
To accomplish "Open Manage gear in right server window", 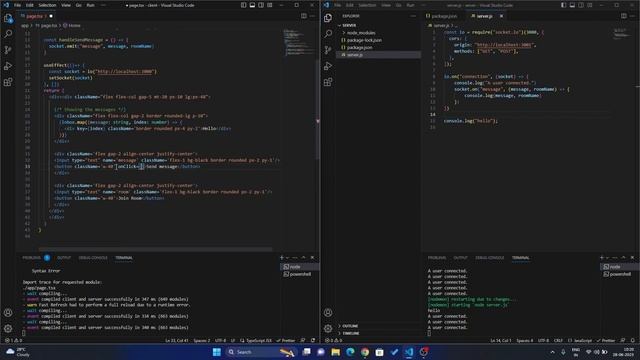I will tap(328, 328).
